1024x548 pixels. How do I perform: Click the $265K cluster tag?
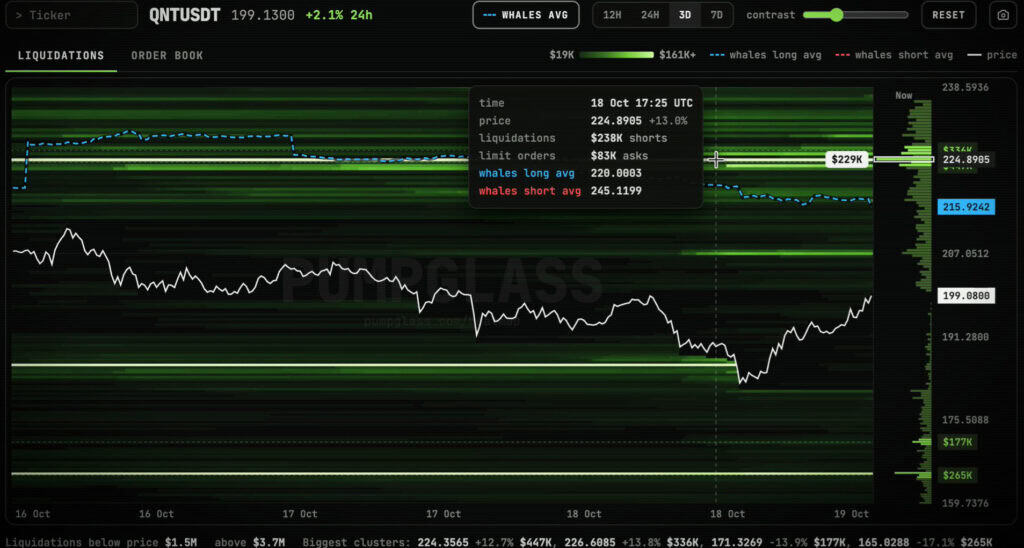tap(957, 475)
